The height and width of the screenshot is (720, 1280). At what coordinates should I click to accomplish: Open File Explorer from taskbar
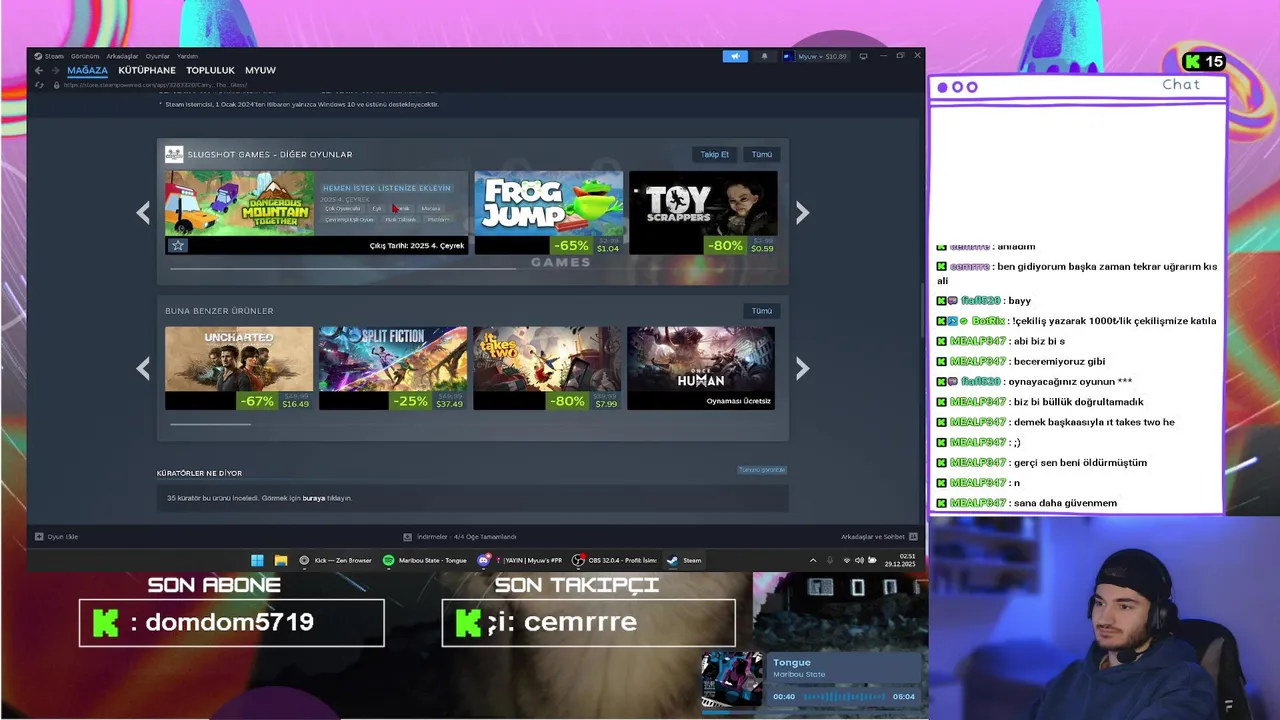point(281,560)
